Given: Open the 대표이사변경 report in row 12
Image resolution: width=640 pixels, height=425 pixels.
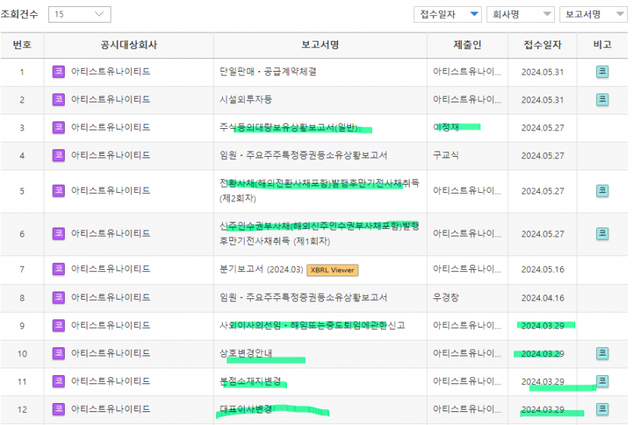Looking at the screenshot, I should coord(246,409).
